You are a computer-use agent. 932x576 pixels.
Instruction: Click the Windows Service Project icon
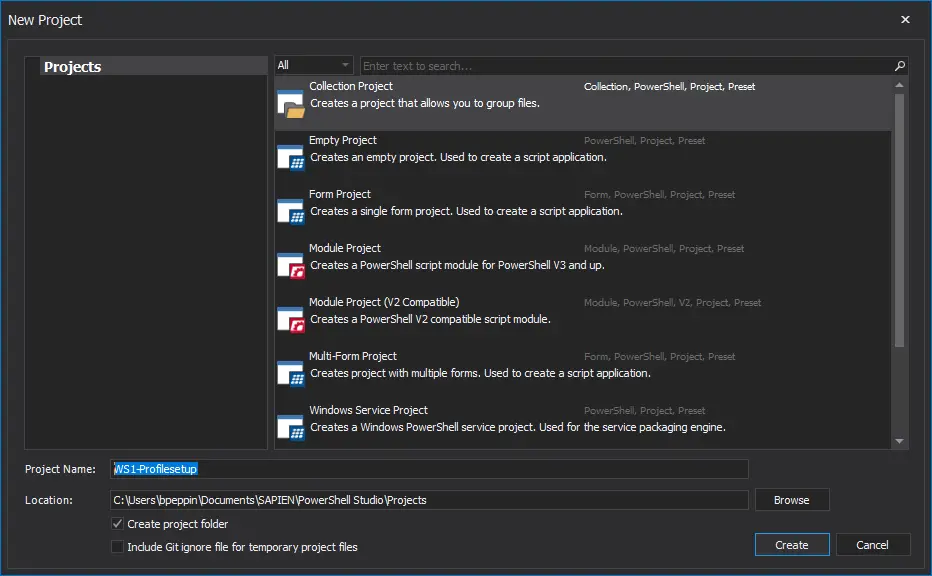point(291,428)
